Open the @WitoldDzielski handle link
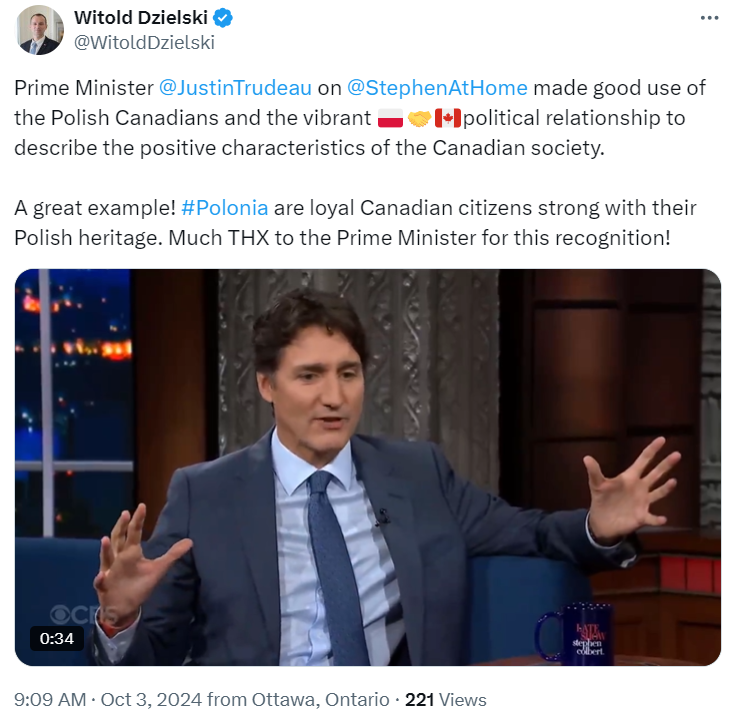The height and width of the screenshot is (712, 740). (144, 42)
